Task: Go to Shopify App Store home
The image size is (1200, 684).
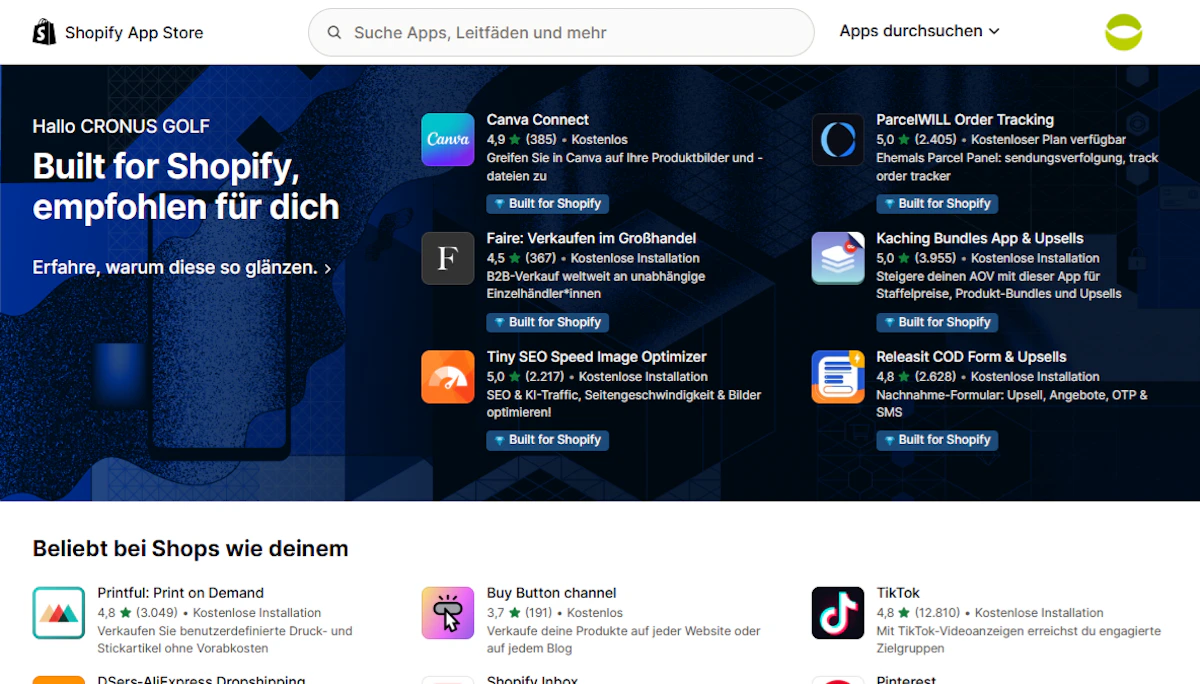Action: 118,33
